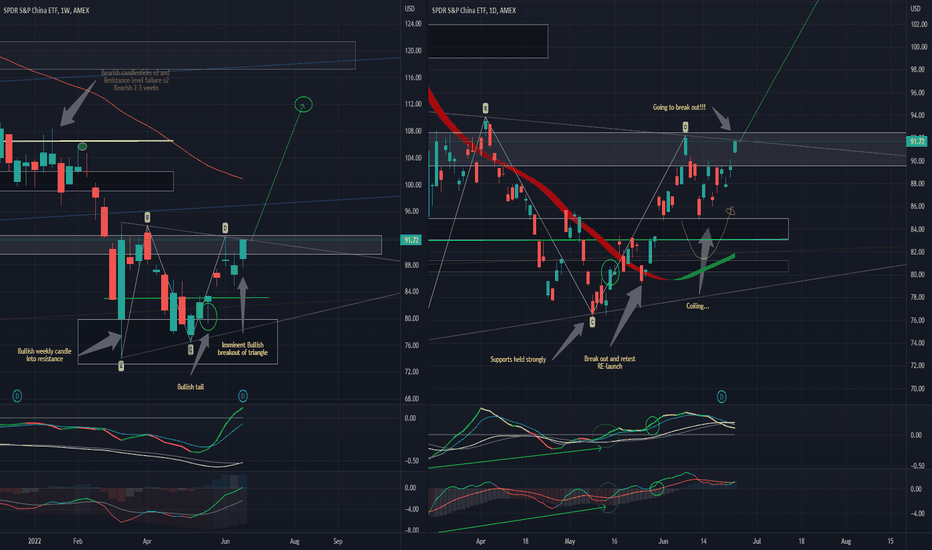
Task: Click -8.00 on weekly indicator axis
Action: pos(412,530)
